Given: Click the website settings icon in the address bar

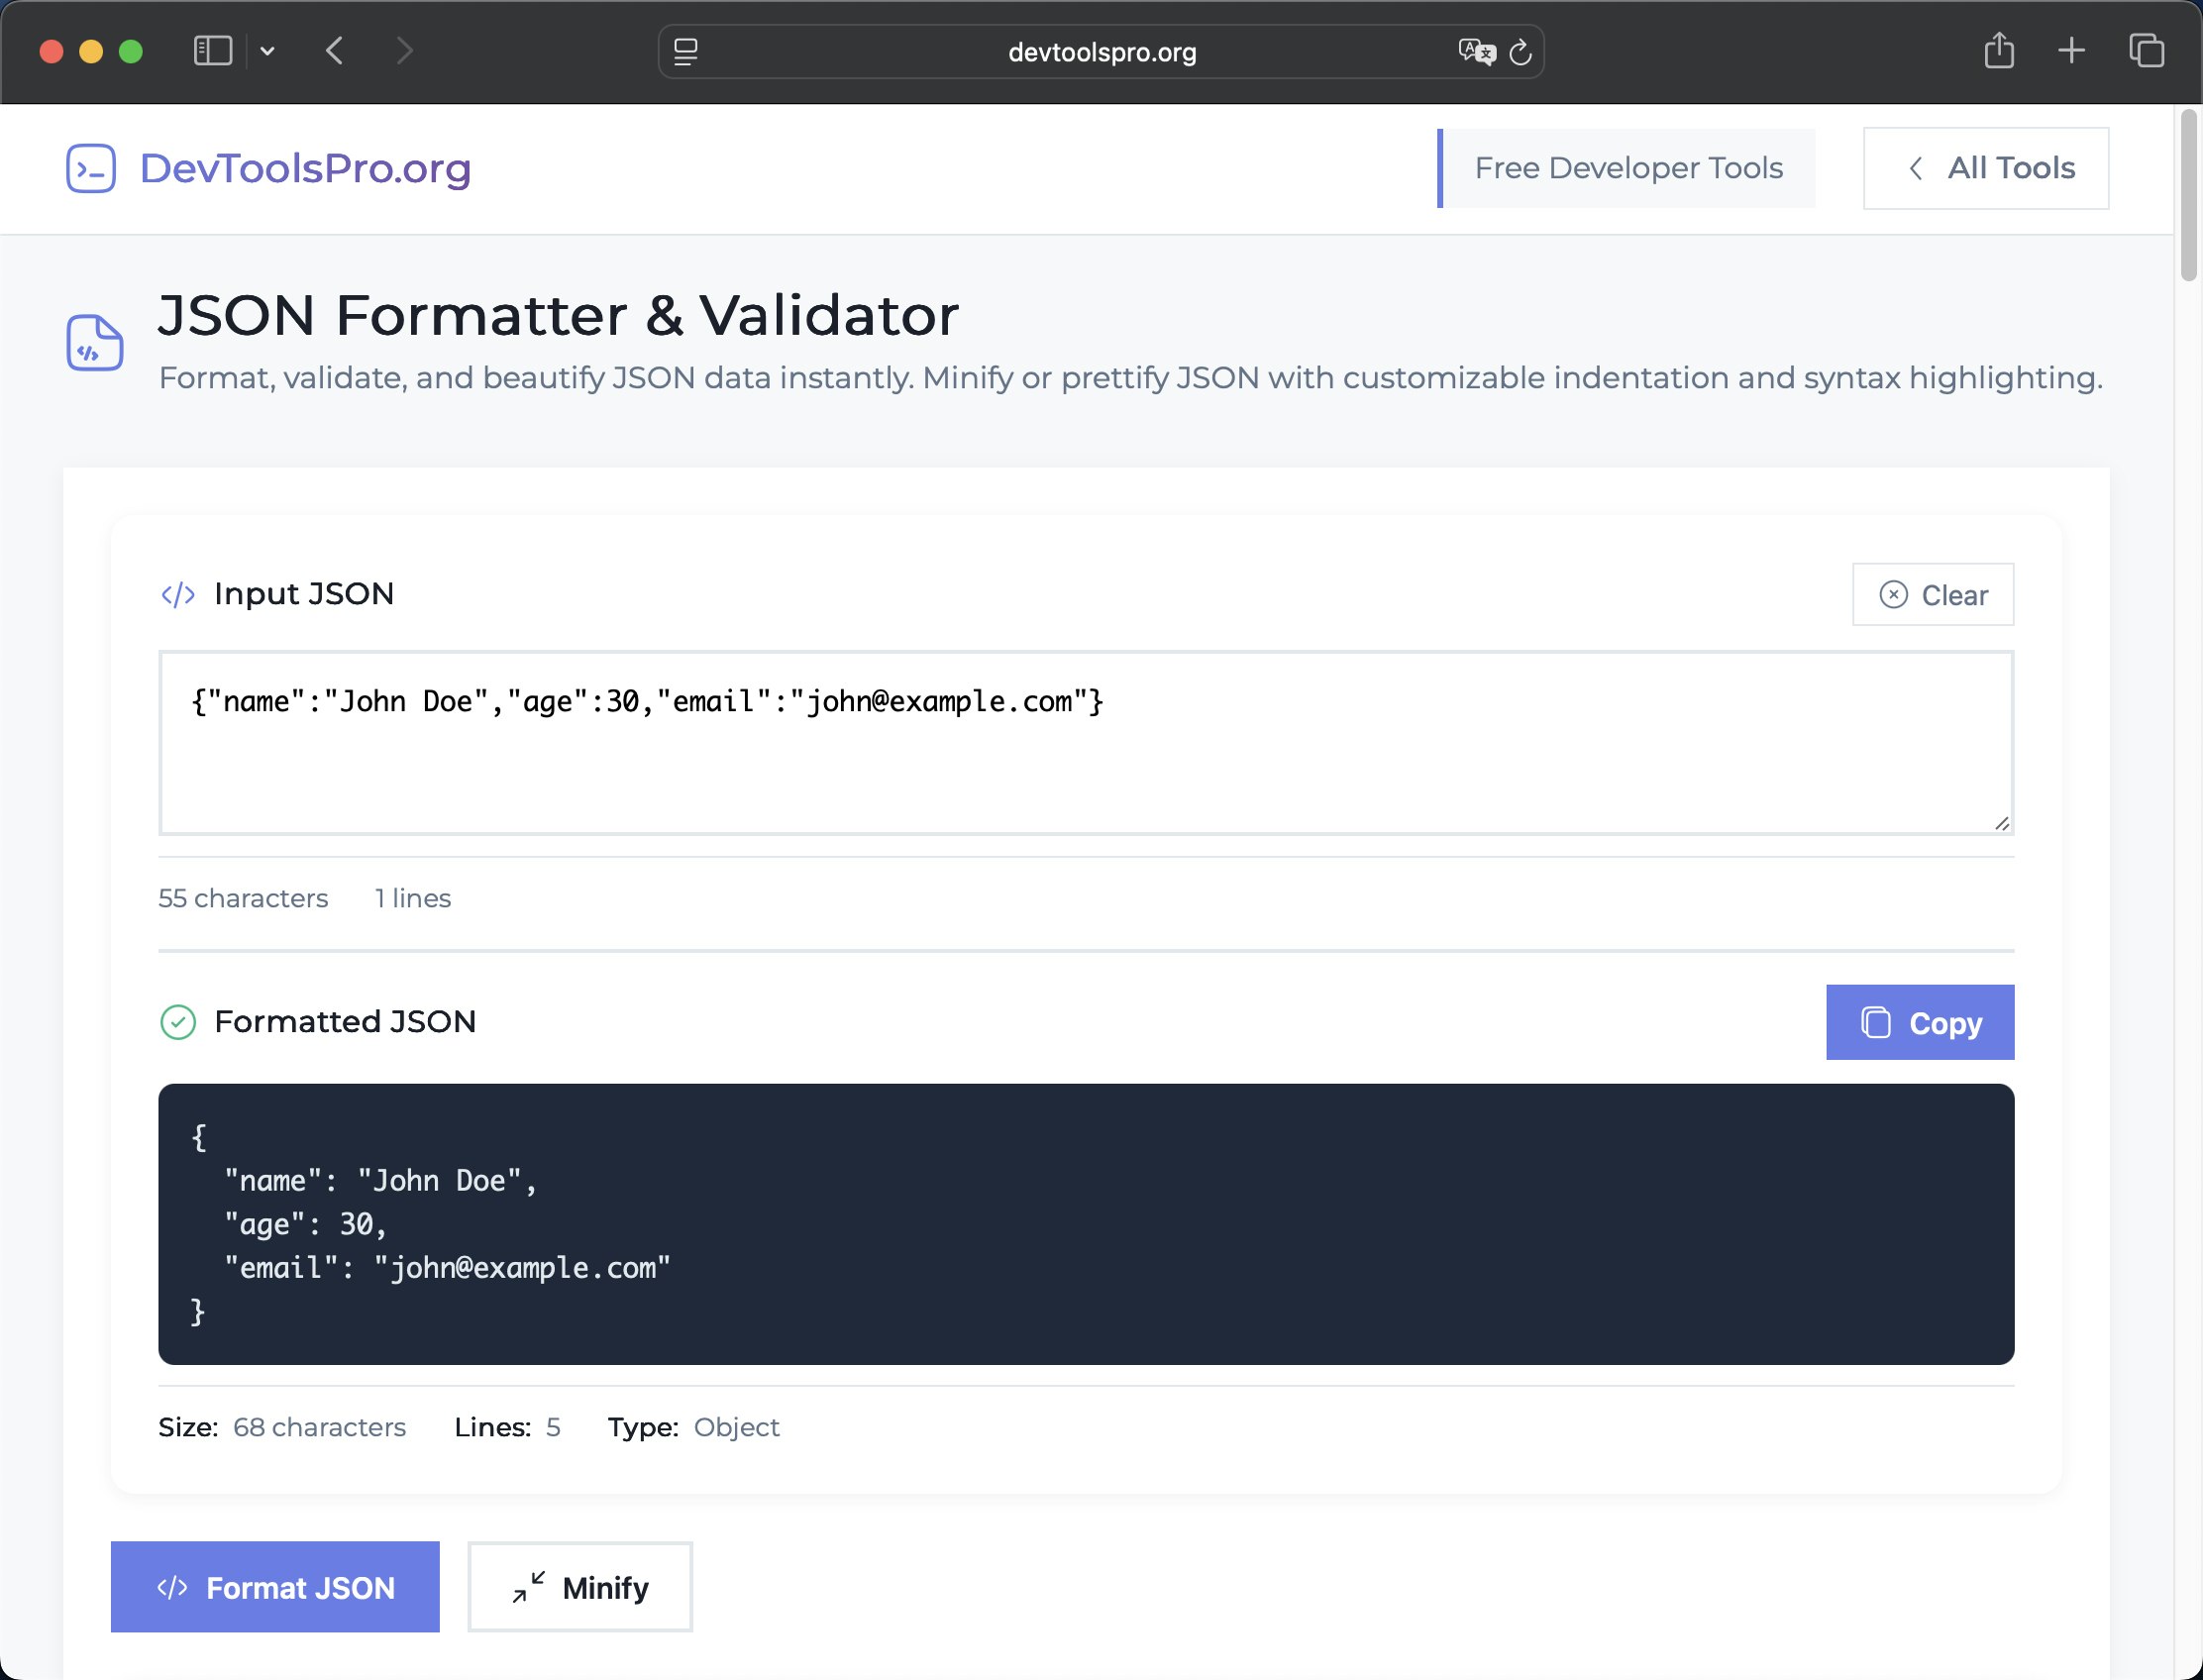Looking at the screenshot, I should point(686,53).
